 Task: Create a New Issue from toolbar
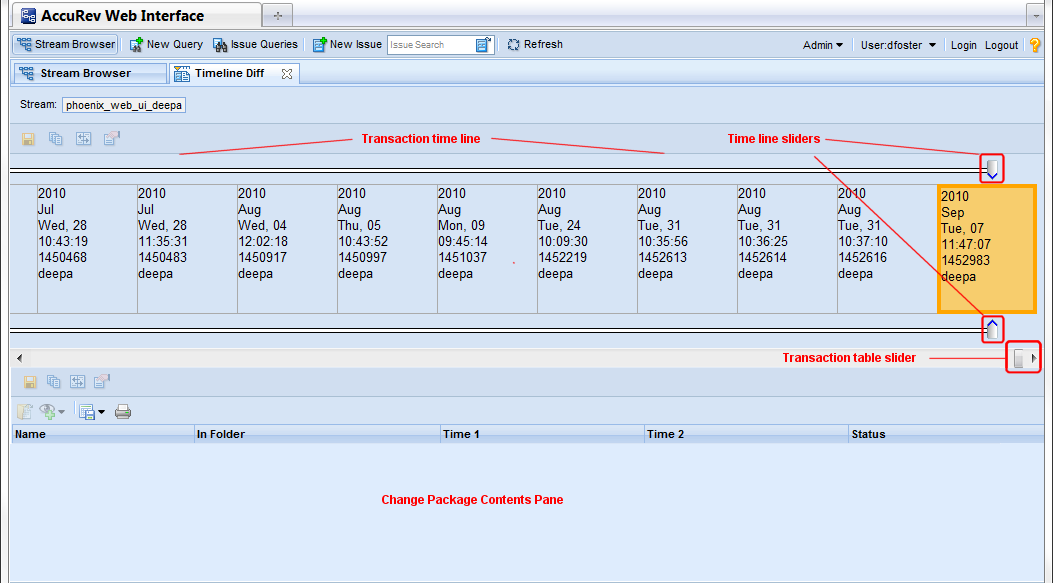[347, 45]
